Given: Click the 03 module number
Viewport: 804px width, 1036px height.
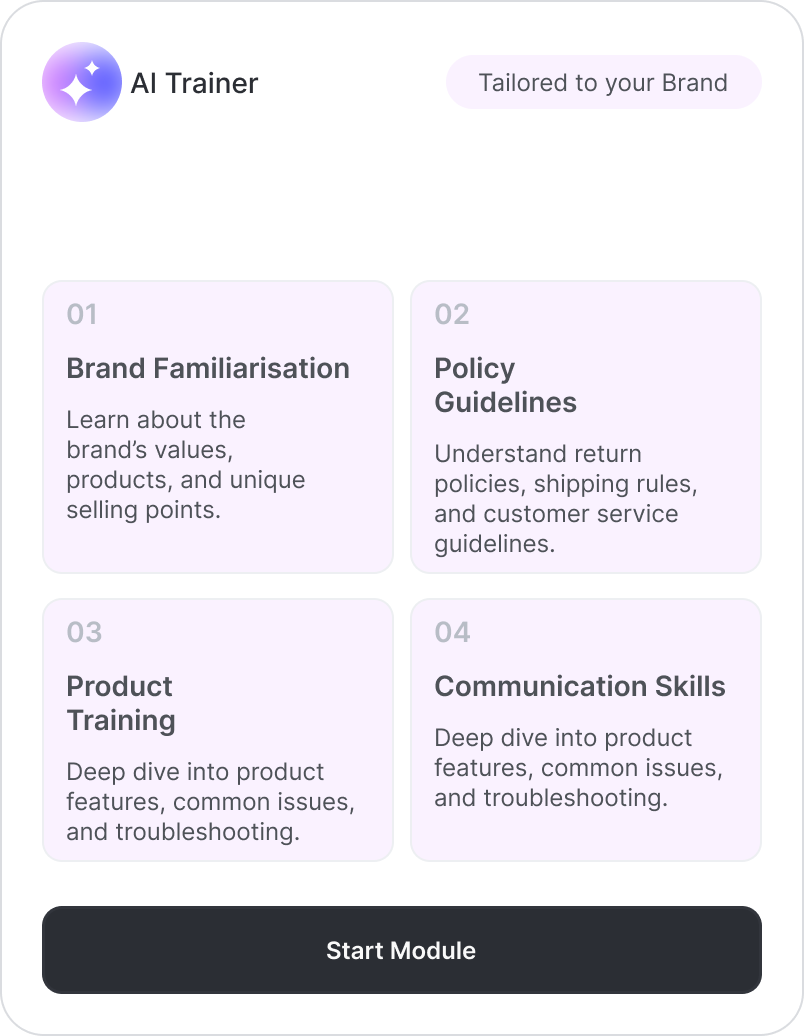Looking at the screenshot, I should (85, 633).
